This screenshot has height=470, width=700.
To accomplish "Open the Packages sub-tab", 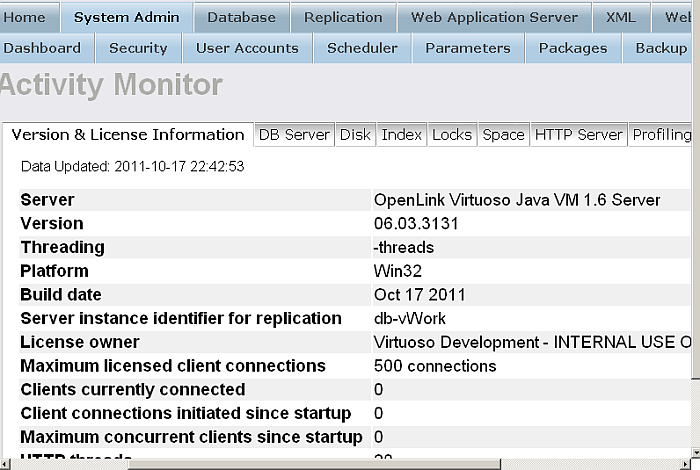I will [573, 48].
